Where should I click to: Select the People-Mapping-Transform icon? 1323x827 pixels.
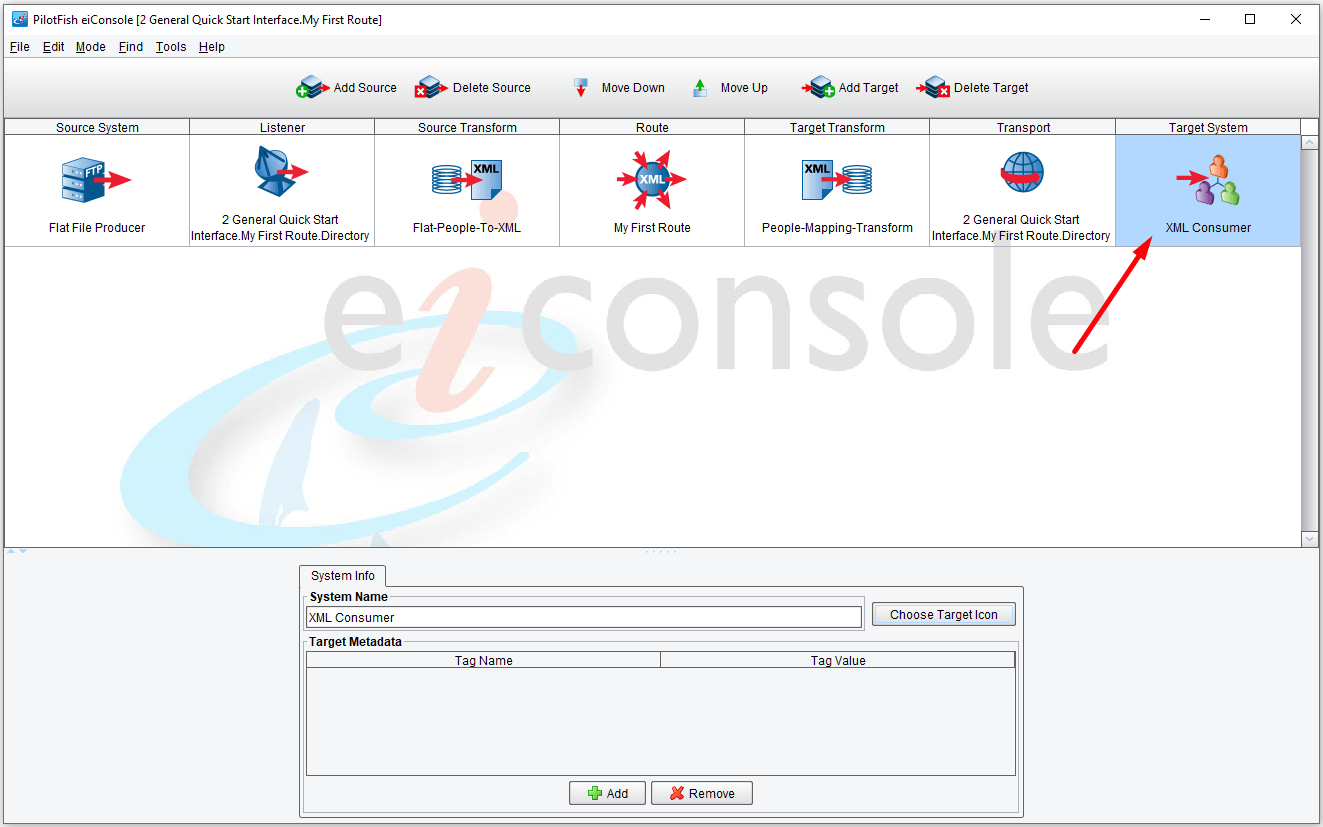pos(837,180)
